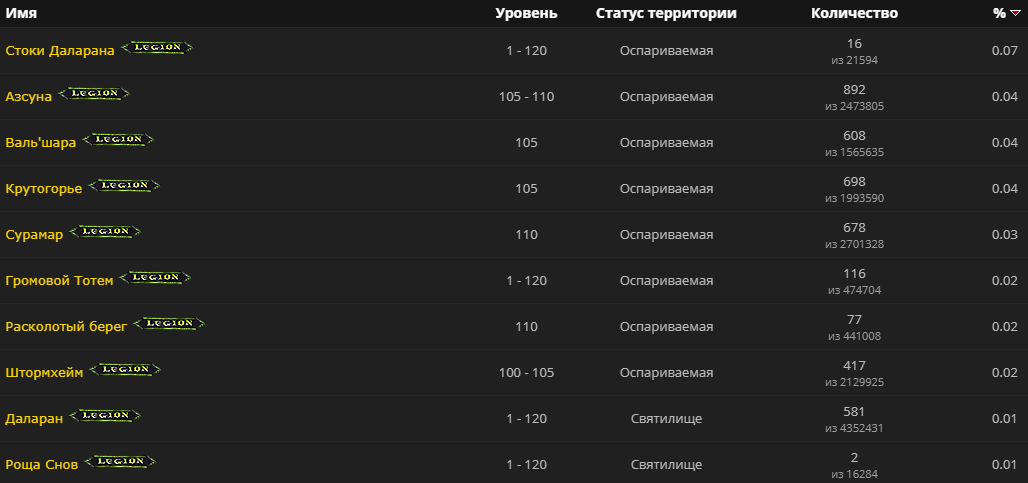
Task: Sort table by Имя column header
Action: click(21, 14)
